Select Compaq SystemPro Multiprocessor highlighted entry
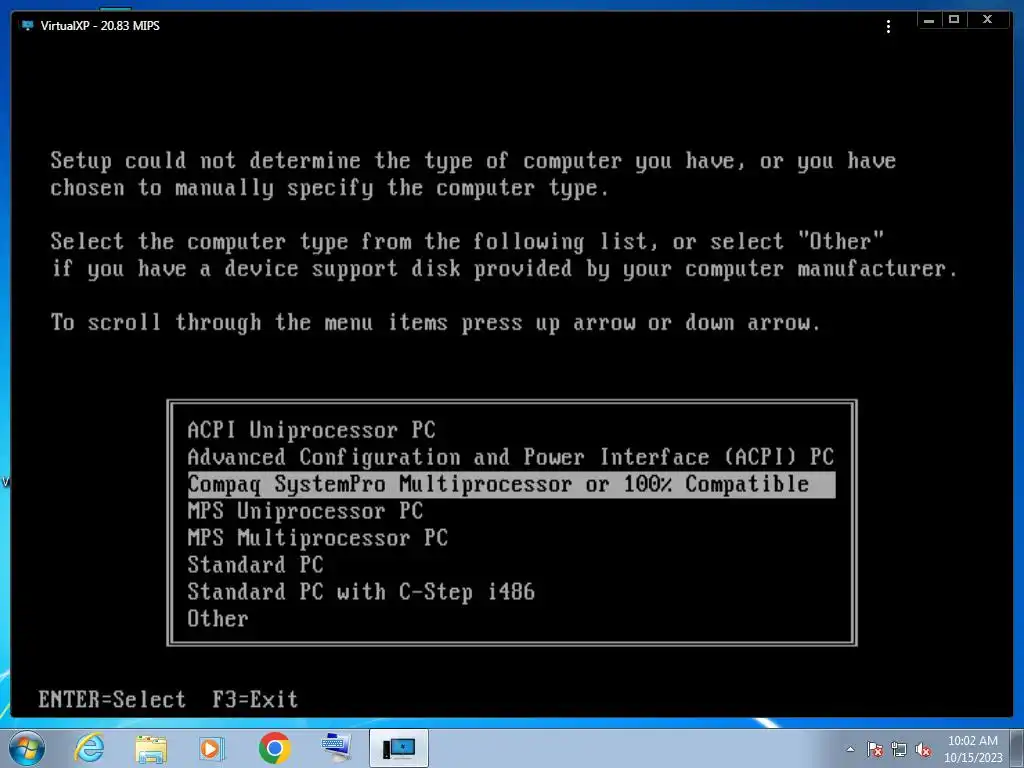This screenshot has height=768, width=1024. click(511, 484)
